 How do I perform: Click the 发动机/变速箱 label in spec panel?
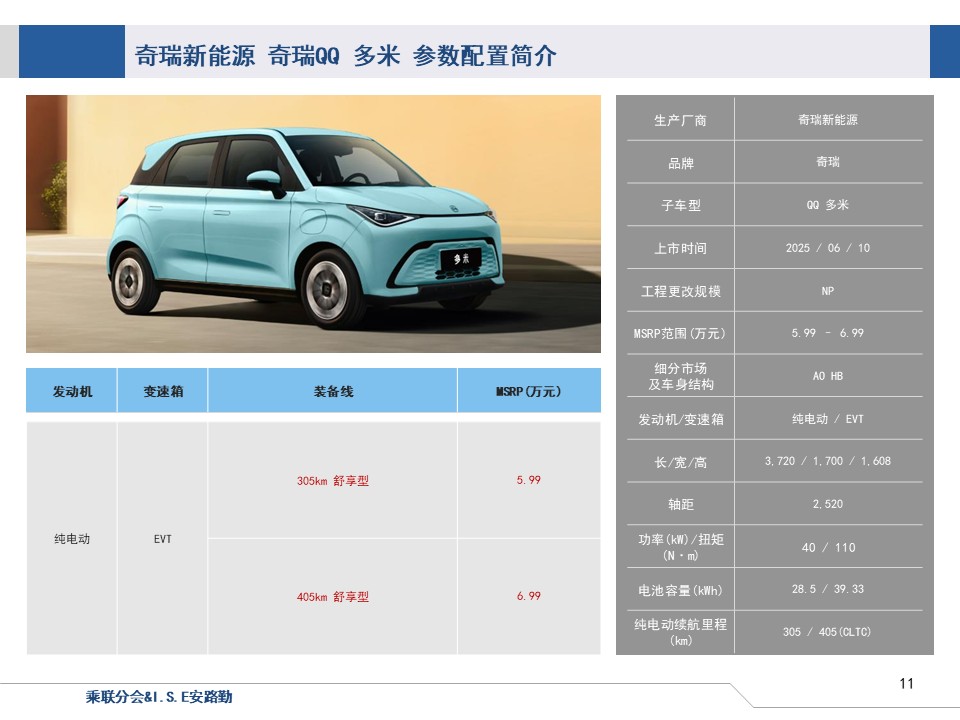click(680, 419)
